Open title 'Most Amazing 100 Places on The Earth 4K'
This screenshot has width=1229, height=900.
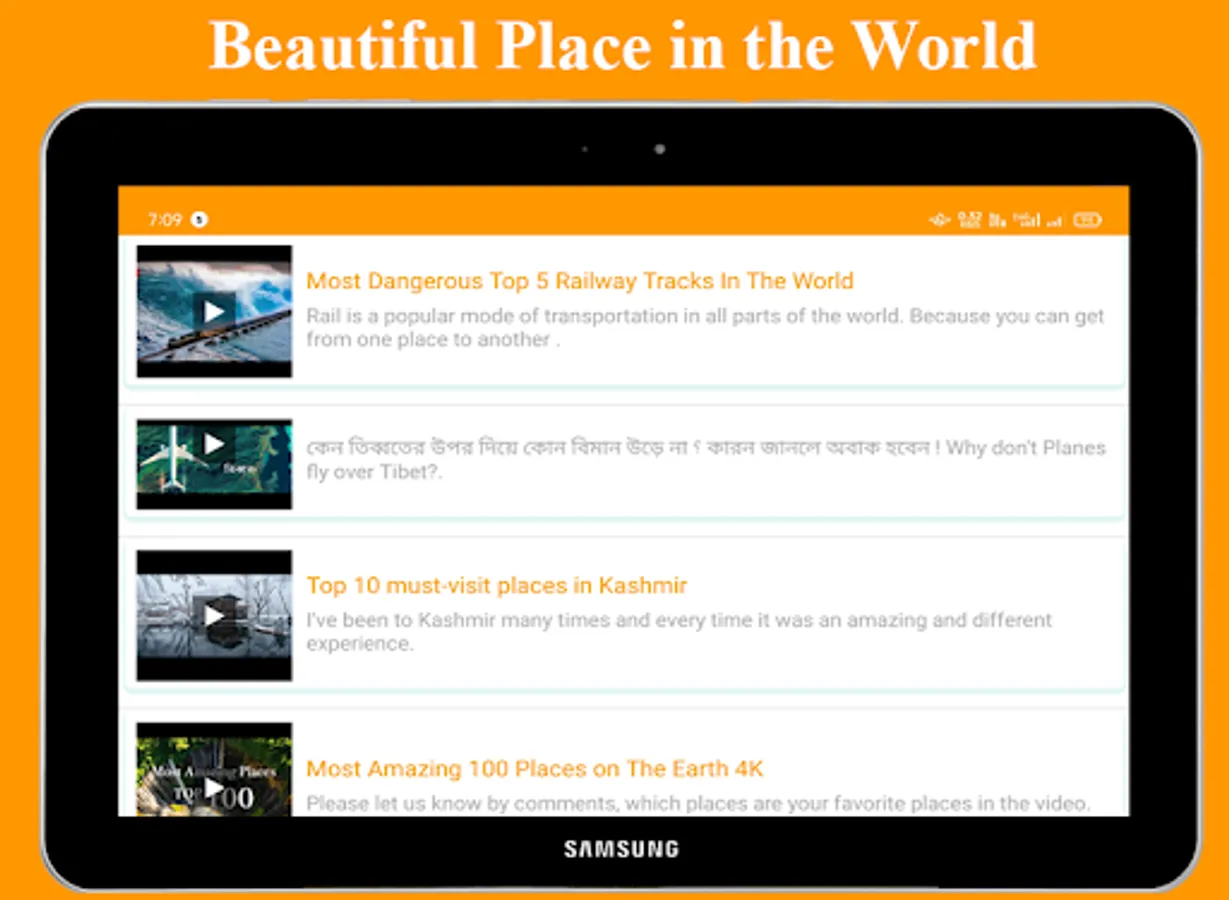click(535, 769)
